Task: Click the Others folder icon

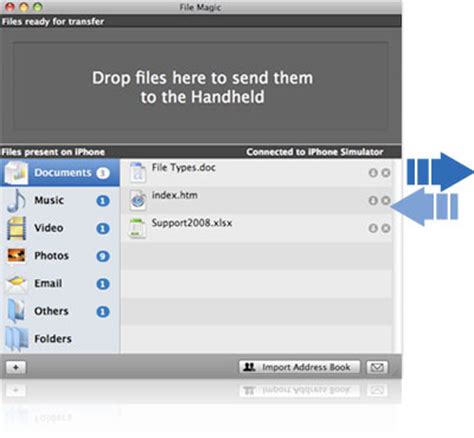Action: (16, 311)
